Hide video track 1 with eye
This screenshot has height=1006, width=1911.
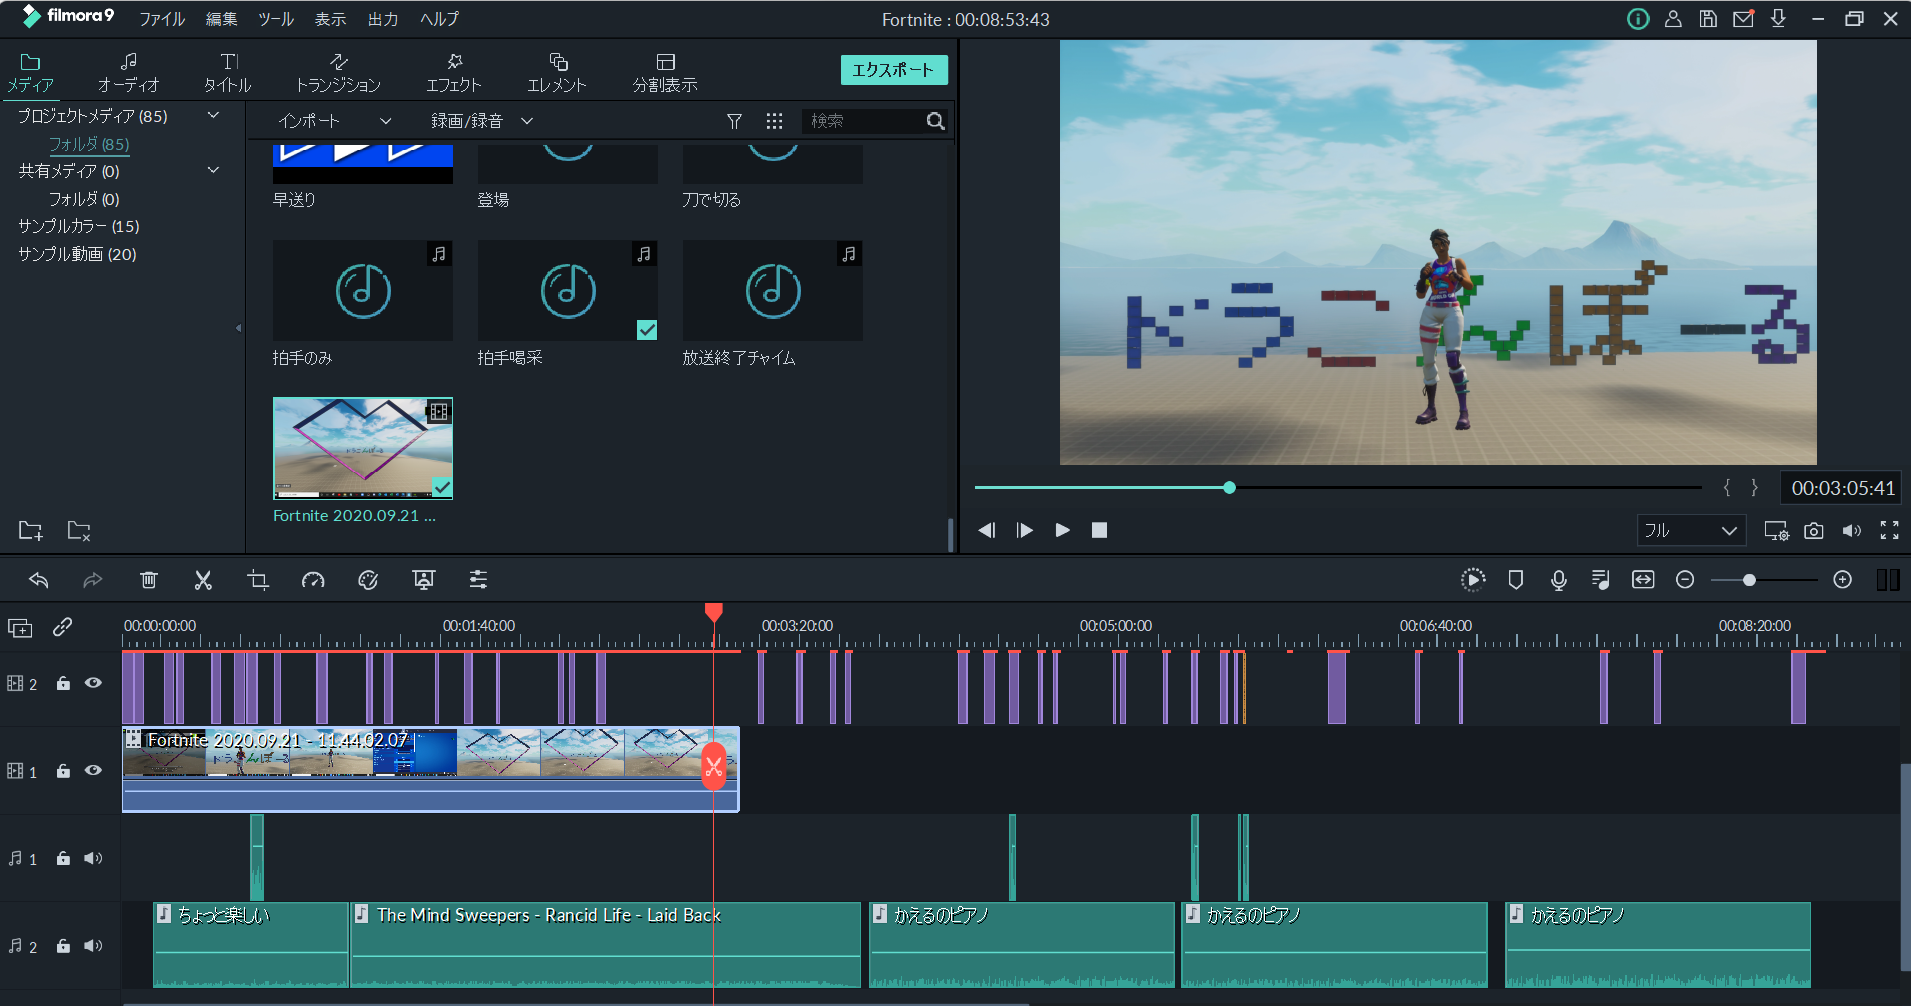(93, 771)
